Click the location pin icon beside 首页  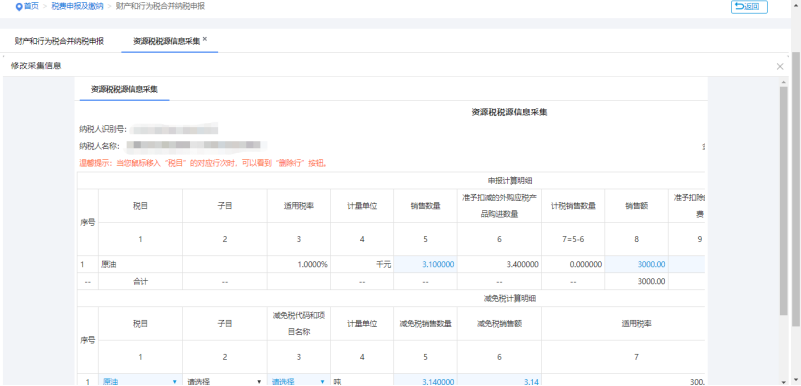click(x=19, y=7)
